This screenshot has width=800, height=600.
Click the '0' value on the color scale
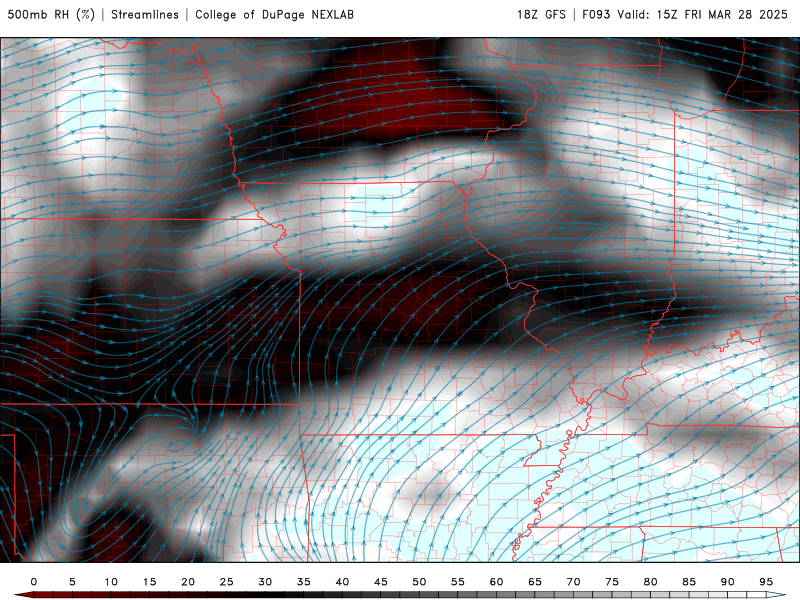(34, 582)
